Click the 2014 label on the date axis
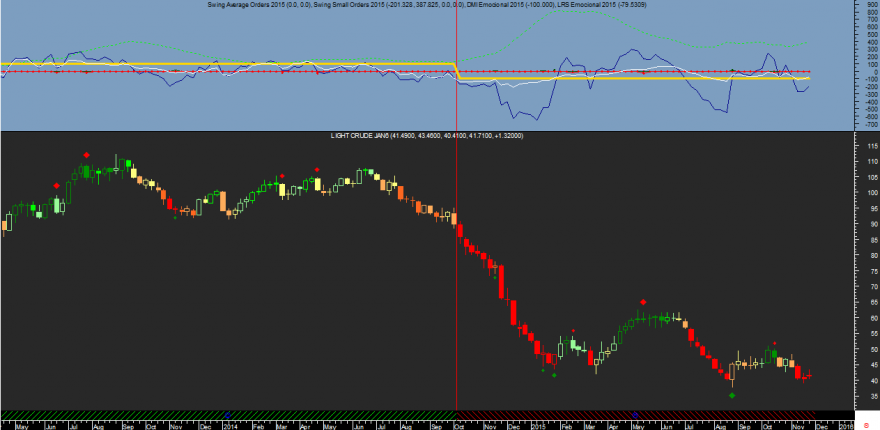This screenshot has width=880, height=430. coord(230,426)
